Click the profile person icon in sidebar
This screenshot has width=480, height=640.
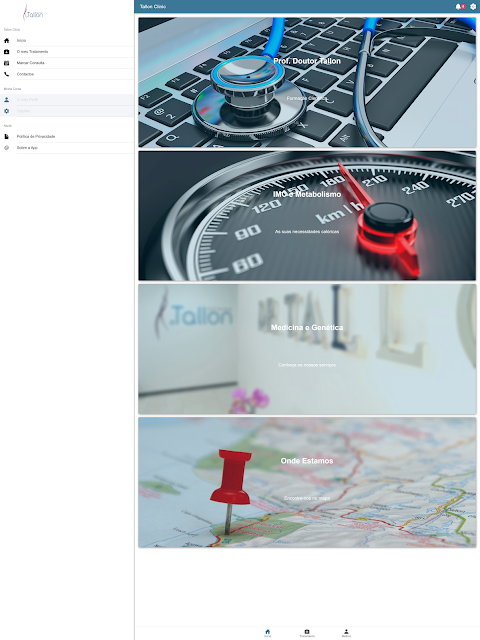(7, 100)
